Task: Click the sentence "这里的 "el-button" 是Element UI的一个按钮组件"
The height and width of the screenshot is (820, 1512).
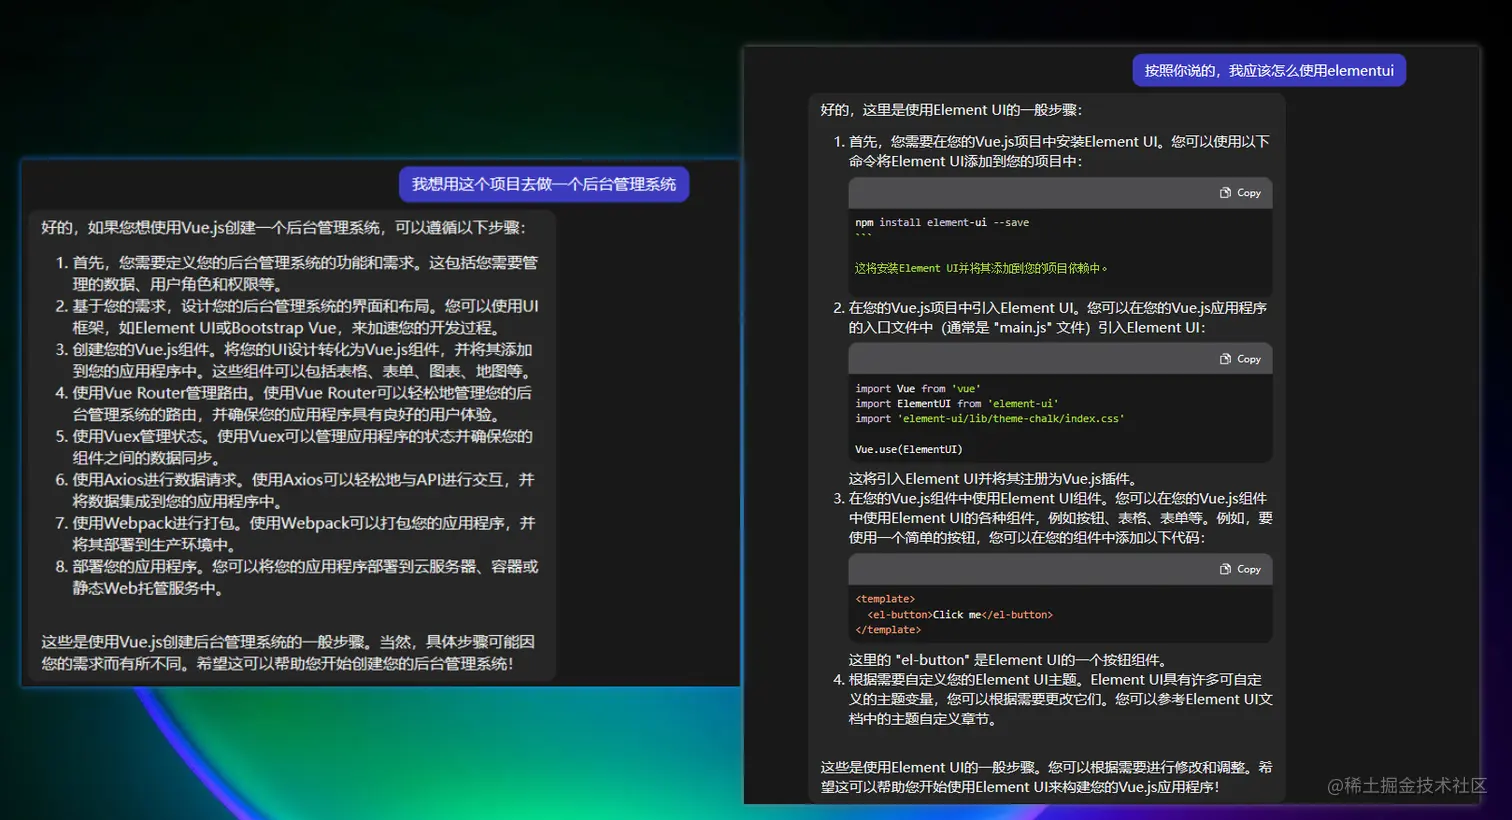Action: (1009, 660)
